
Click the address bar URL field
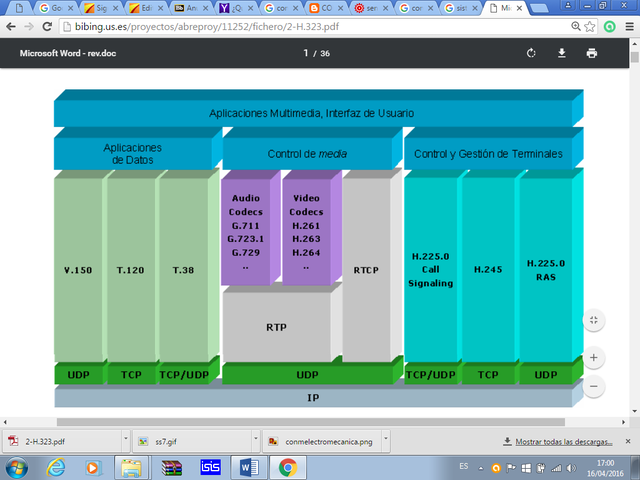[314, 27]
